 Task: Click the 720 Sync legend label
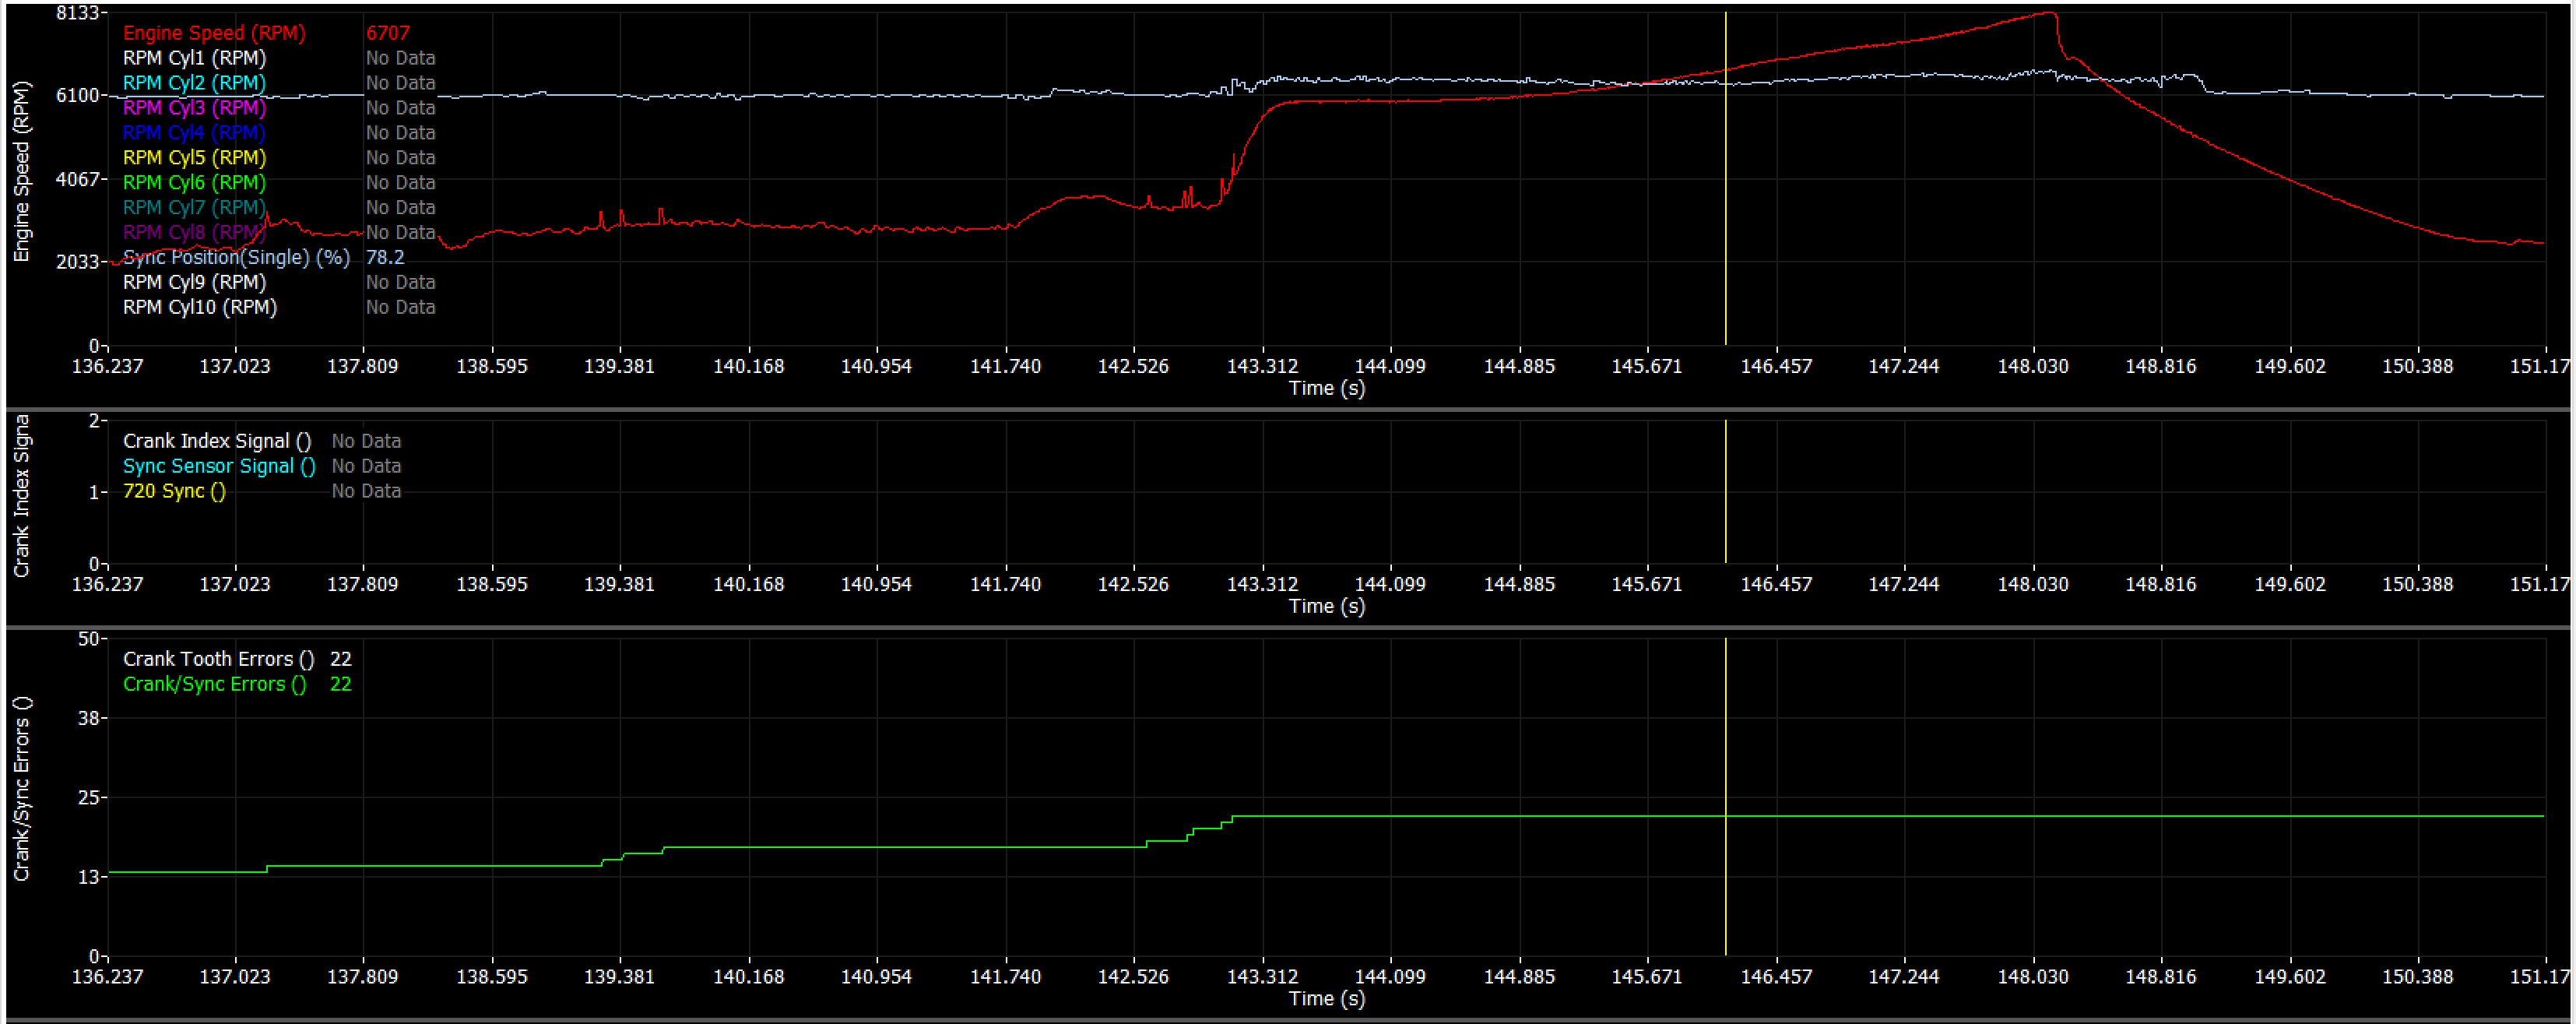174,491
